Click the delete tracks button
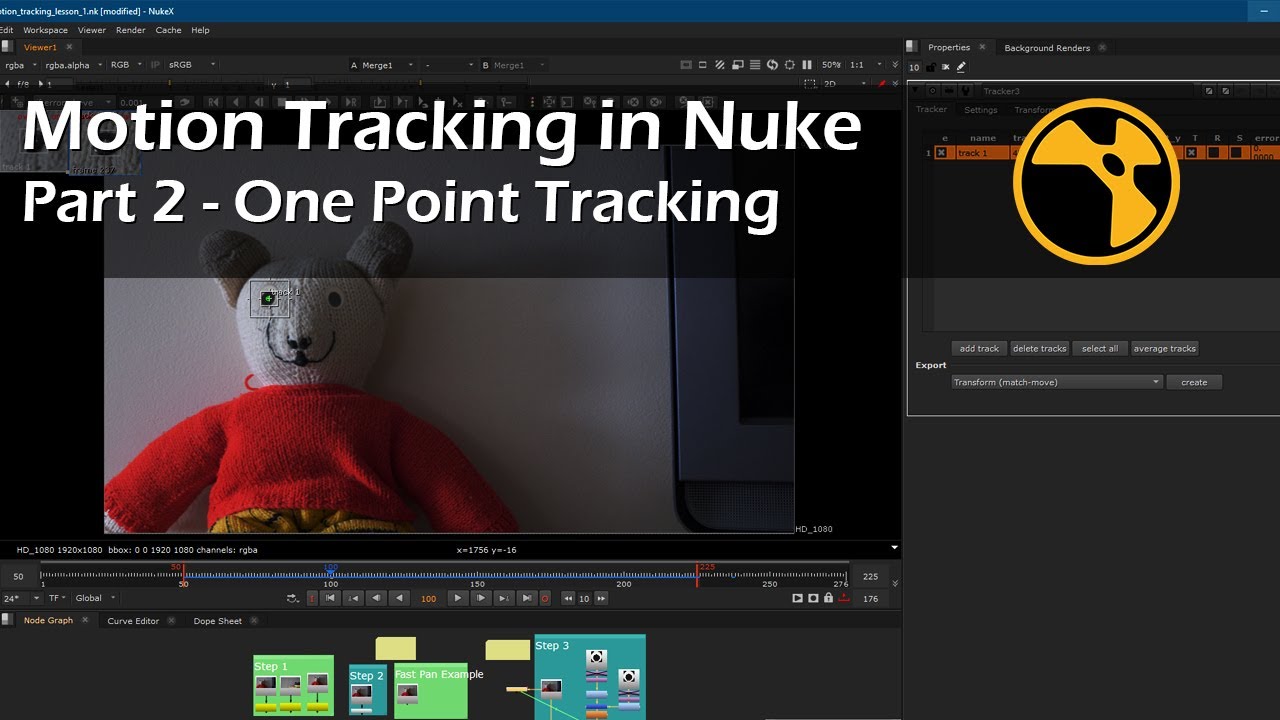This screenshot has height=720, width=1280. pyautogui.click(x=1039, y=349)
